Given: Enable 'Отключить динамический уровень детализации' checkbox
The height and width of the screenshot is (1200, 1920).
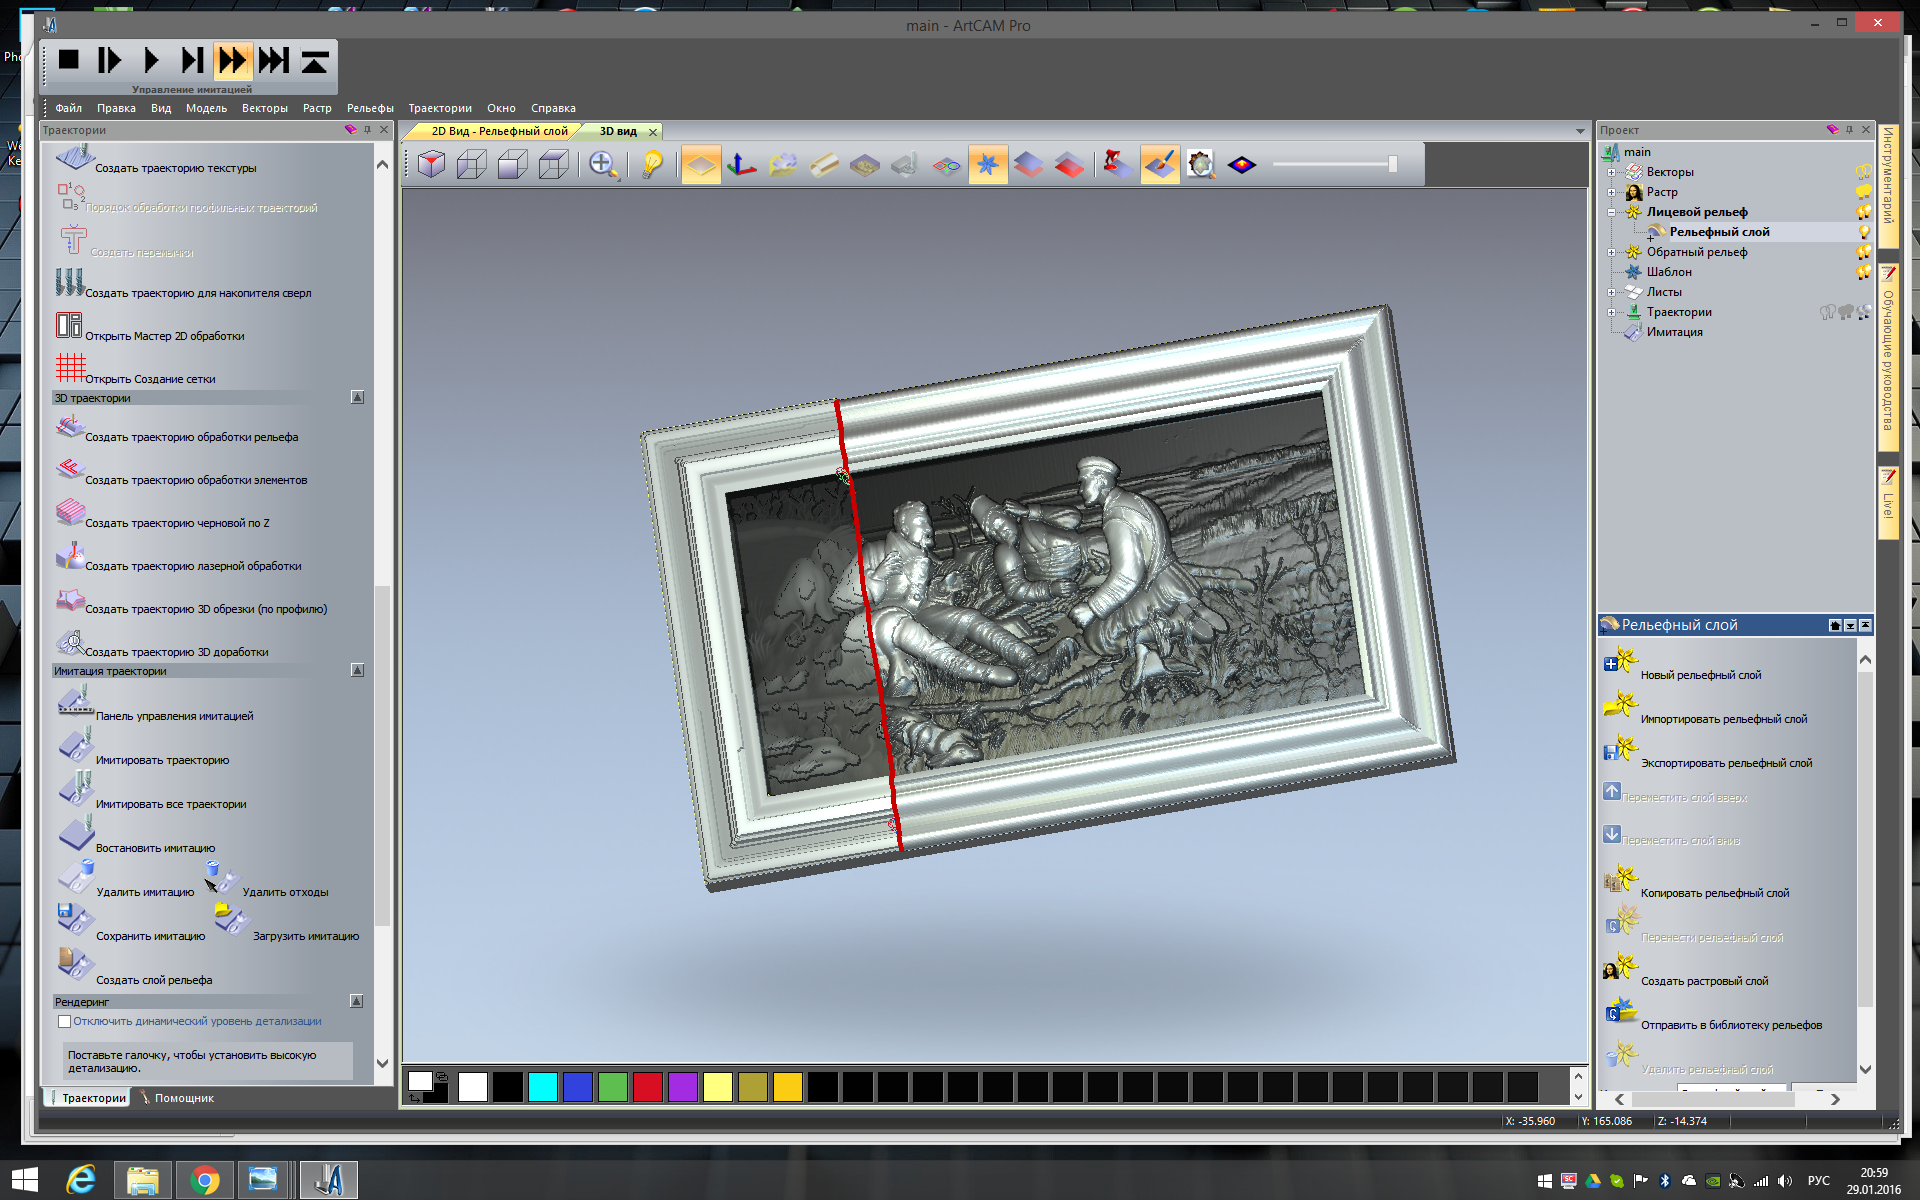Looking at the screenshot, I should tap(65, 1022).
